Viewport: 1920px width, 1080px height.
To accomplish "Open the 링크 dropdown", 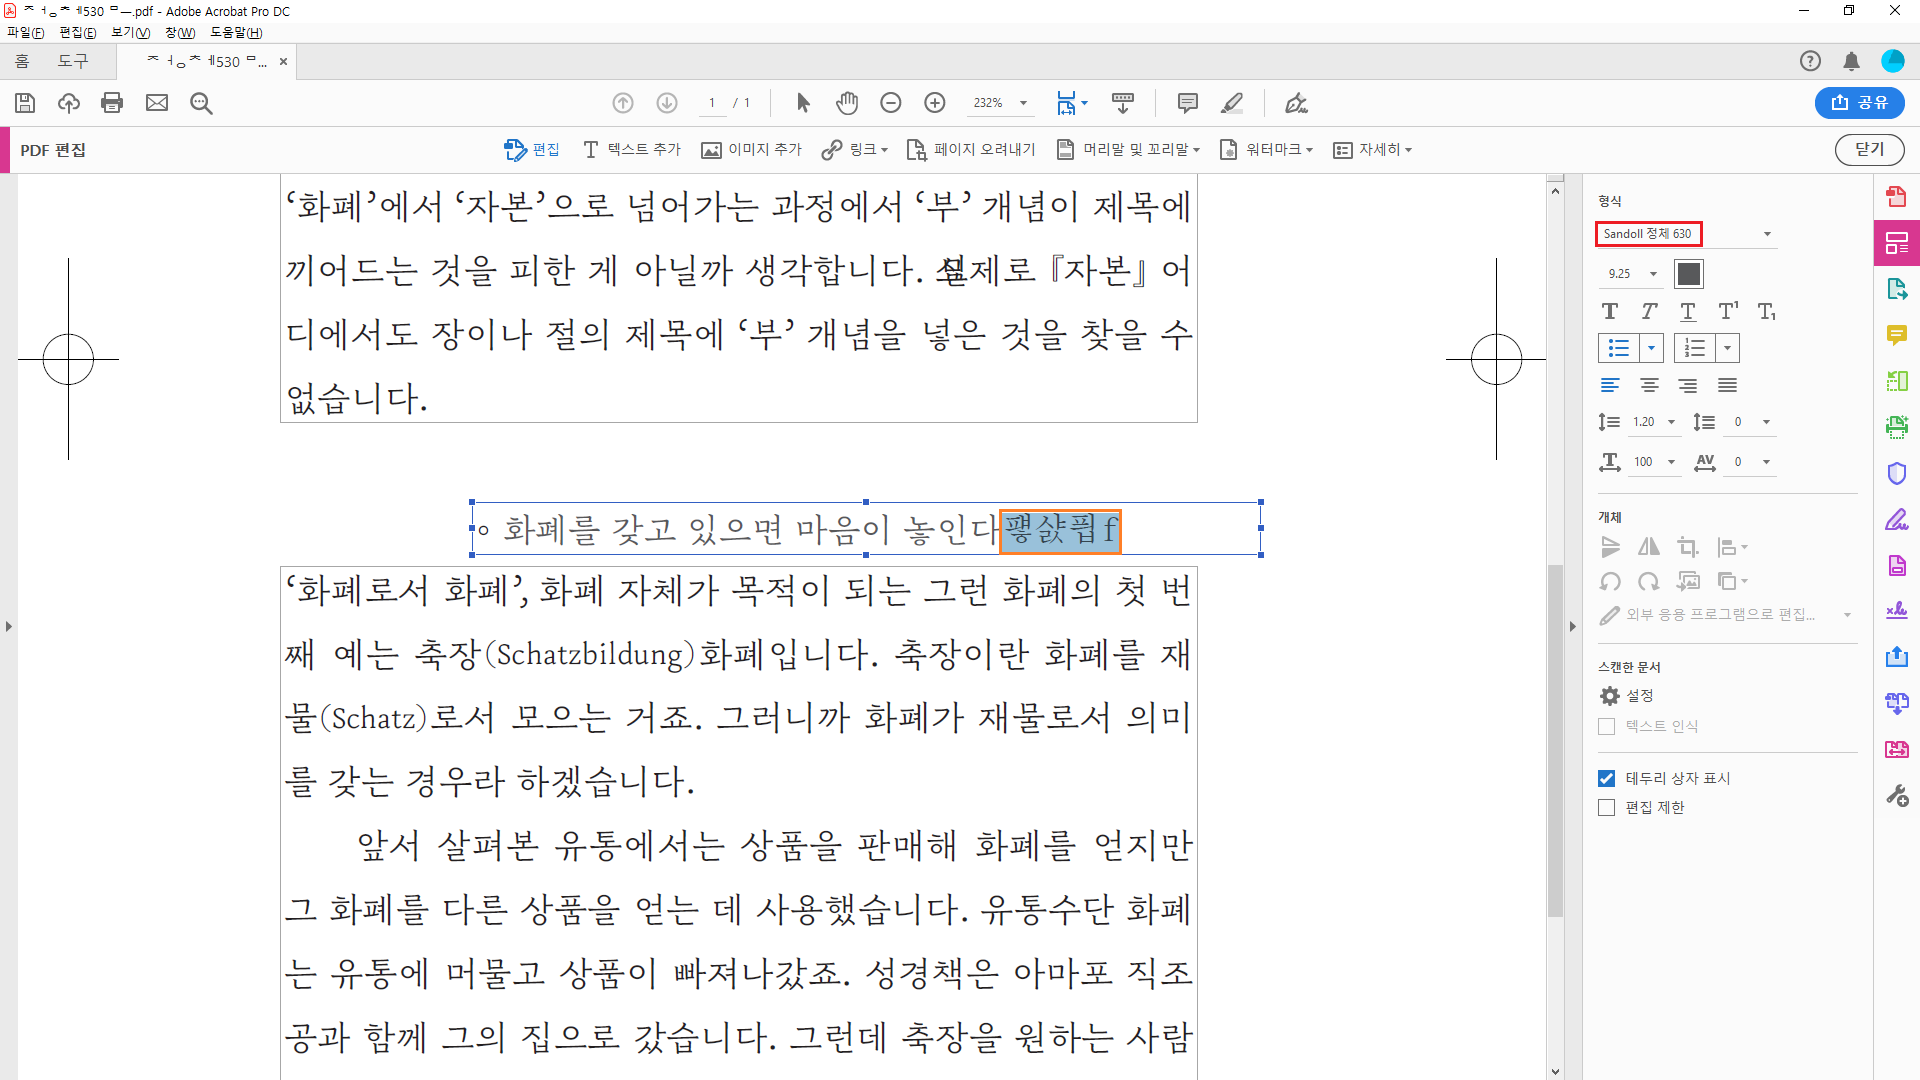I will coord(855,150).
